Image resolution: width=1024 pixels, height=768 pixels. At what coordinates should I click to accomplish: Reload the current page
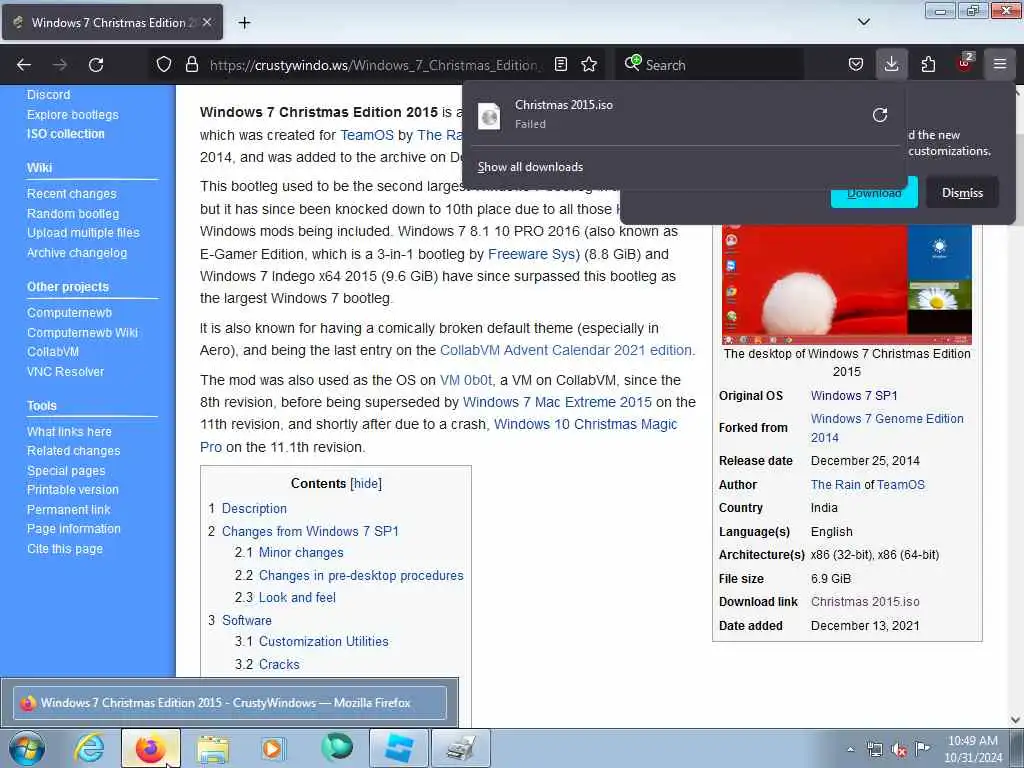[96, 65]
